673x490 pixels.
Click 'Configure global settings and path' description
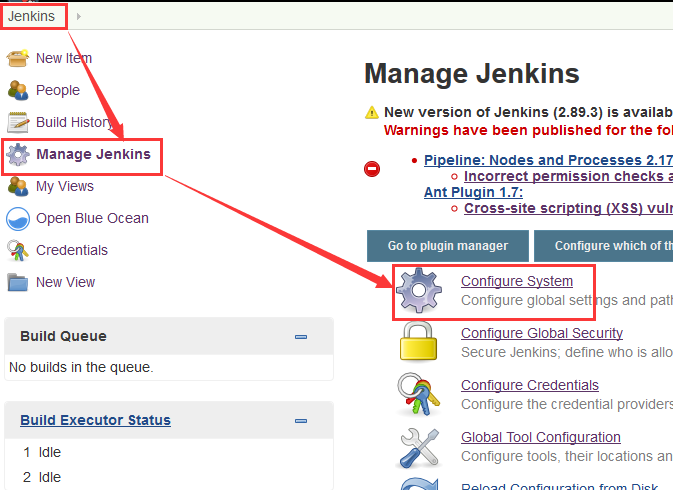pos(567,300)
